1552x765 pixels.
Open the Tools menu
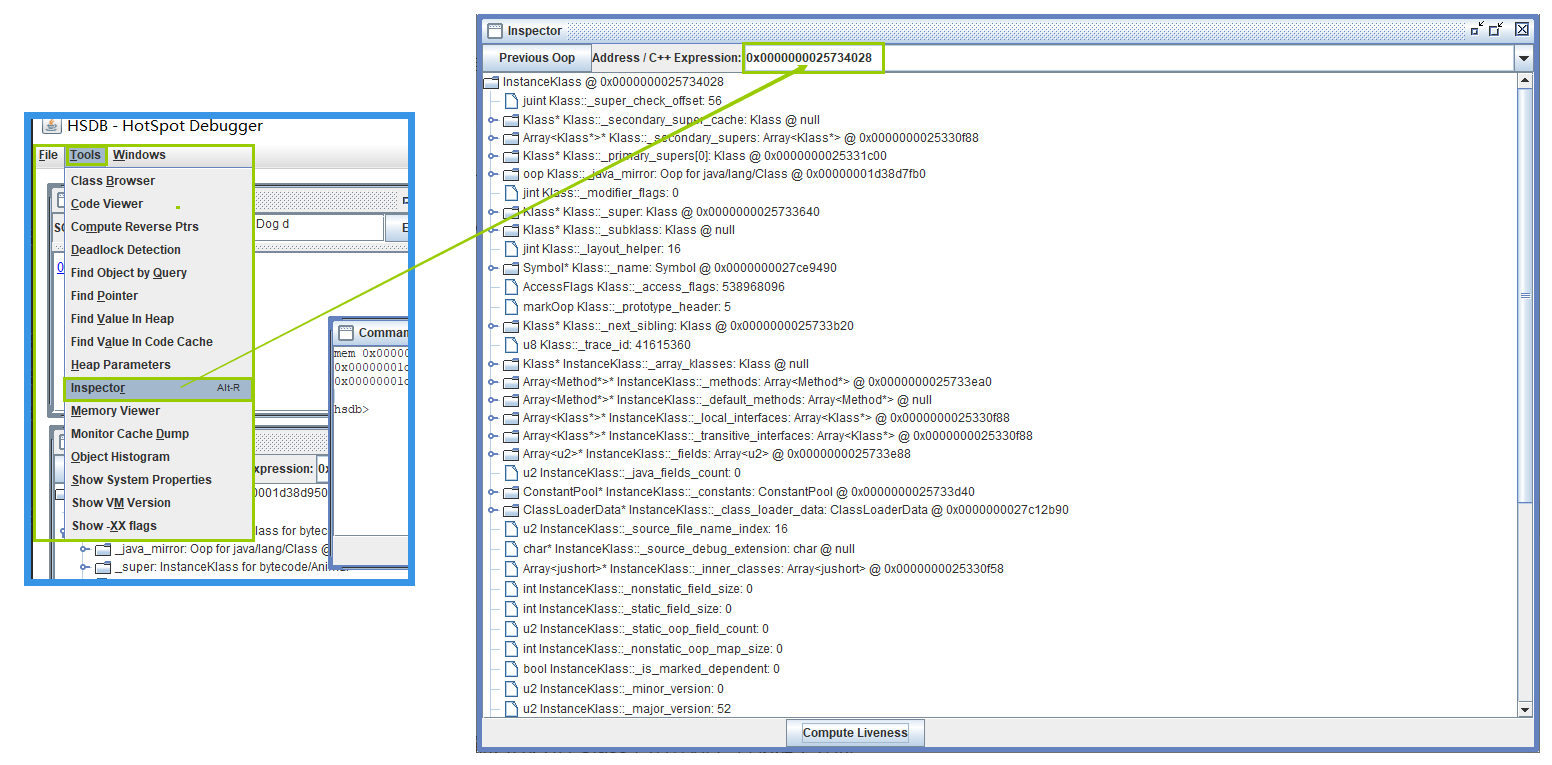coord(86,155)
